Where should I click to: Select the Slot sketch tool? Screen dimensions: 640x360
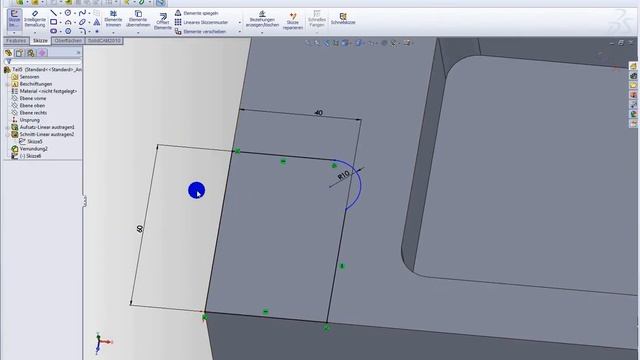tap(53, 31)
